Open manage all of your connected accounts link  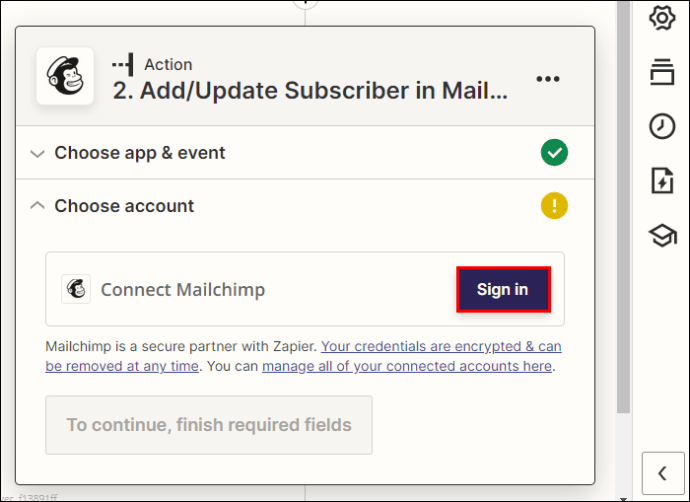(407, 366)
